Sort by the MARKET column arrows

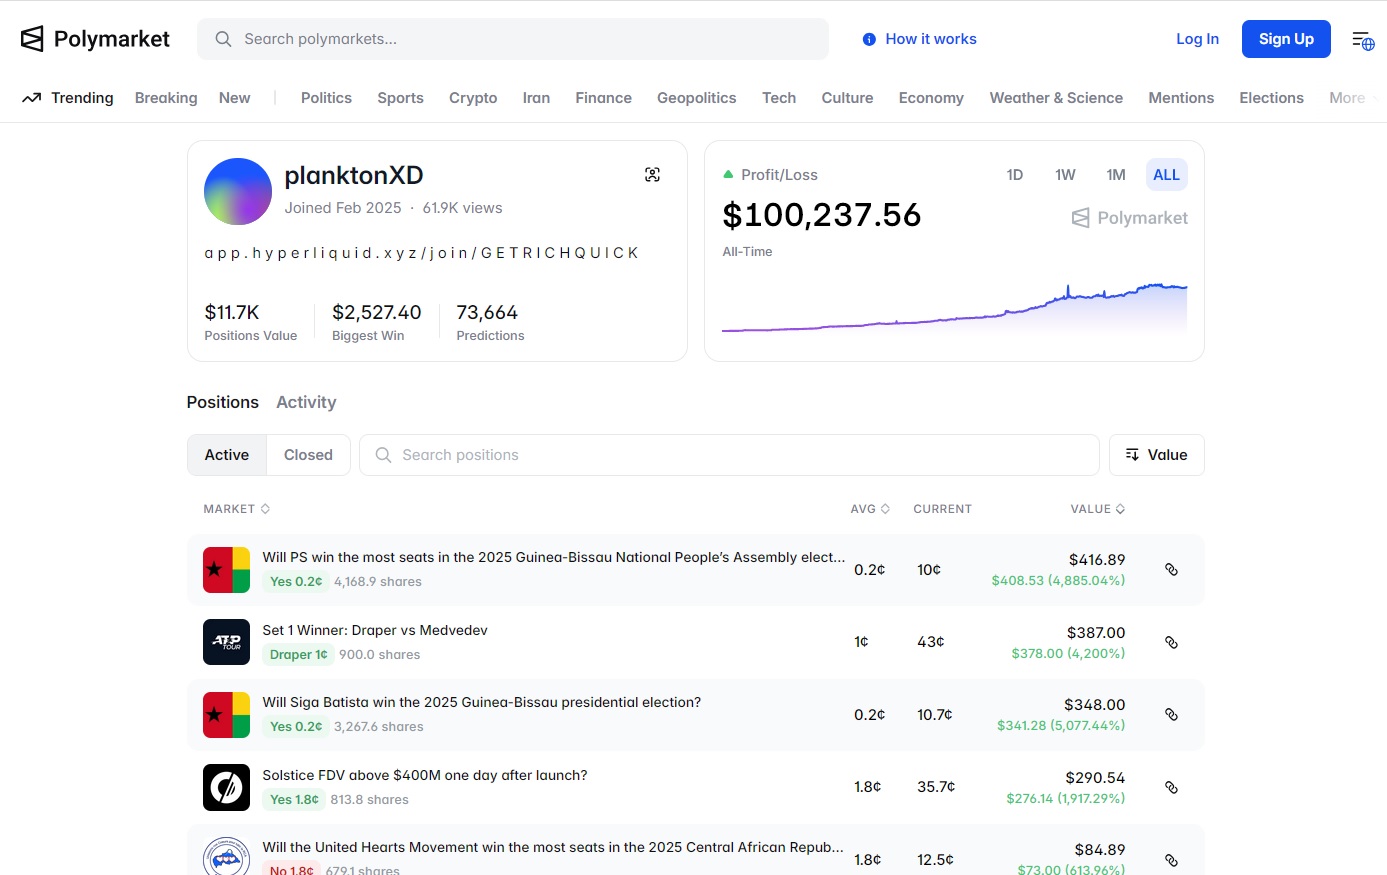coord(265,509)
